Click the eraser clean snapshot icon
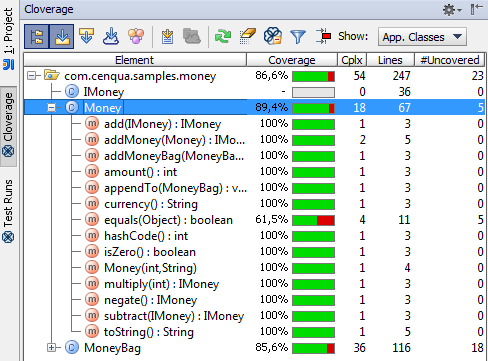The image size is (488, 361). point(247,36)
